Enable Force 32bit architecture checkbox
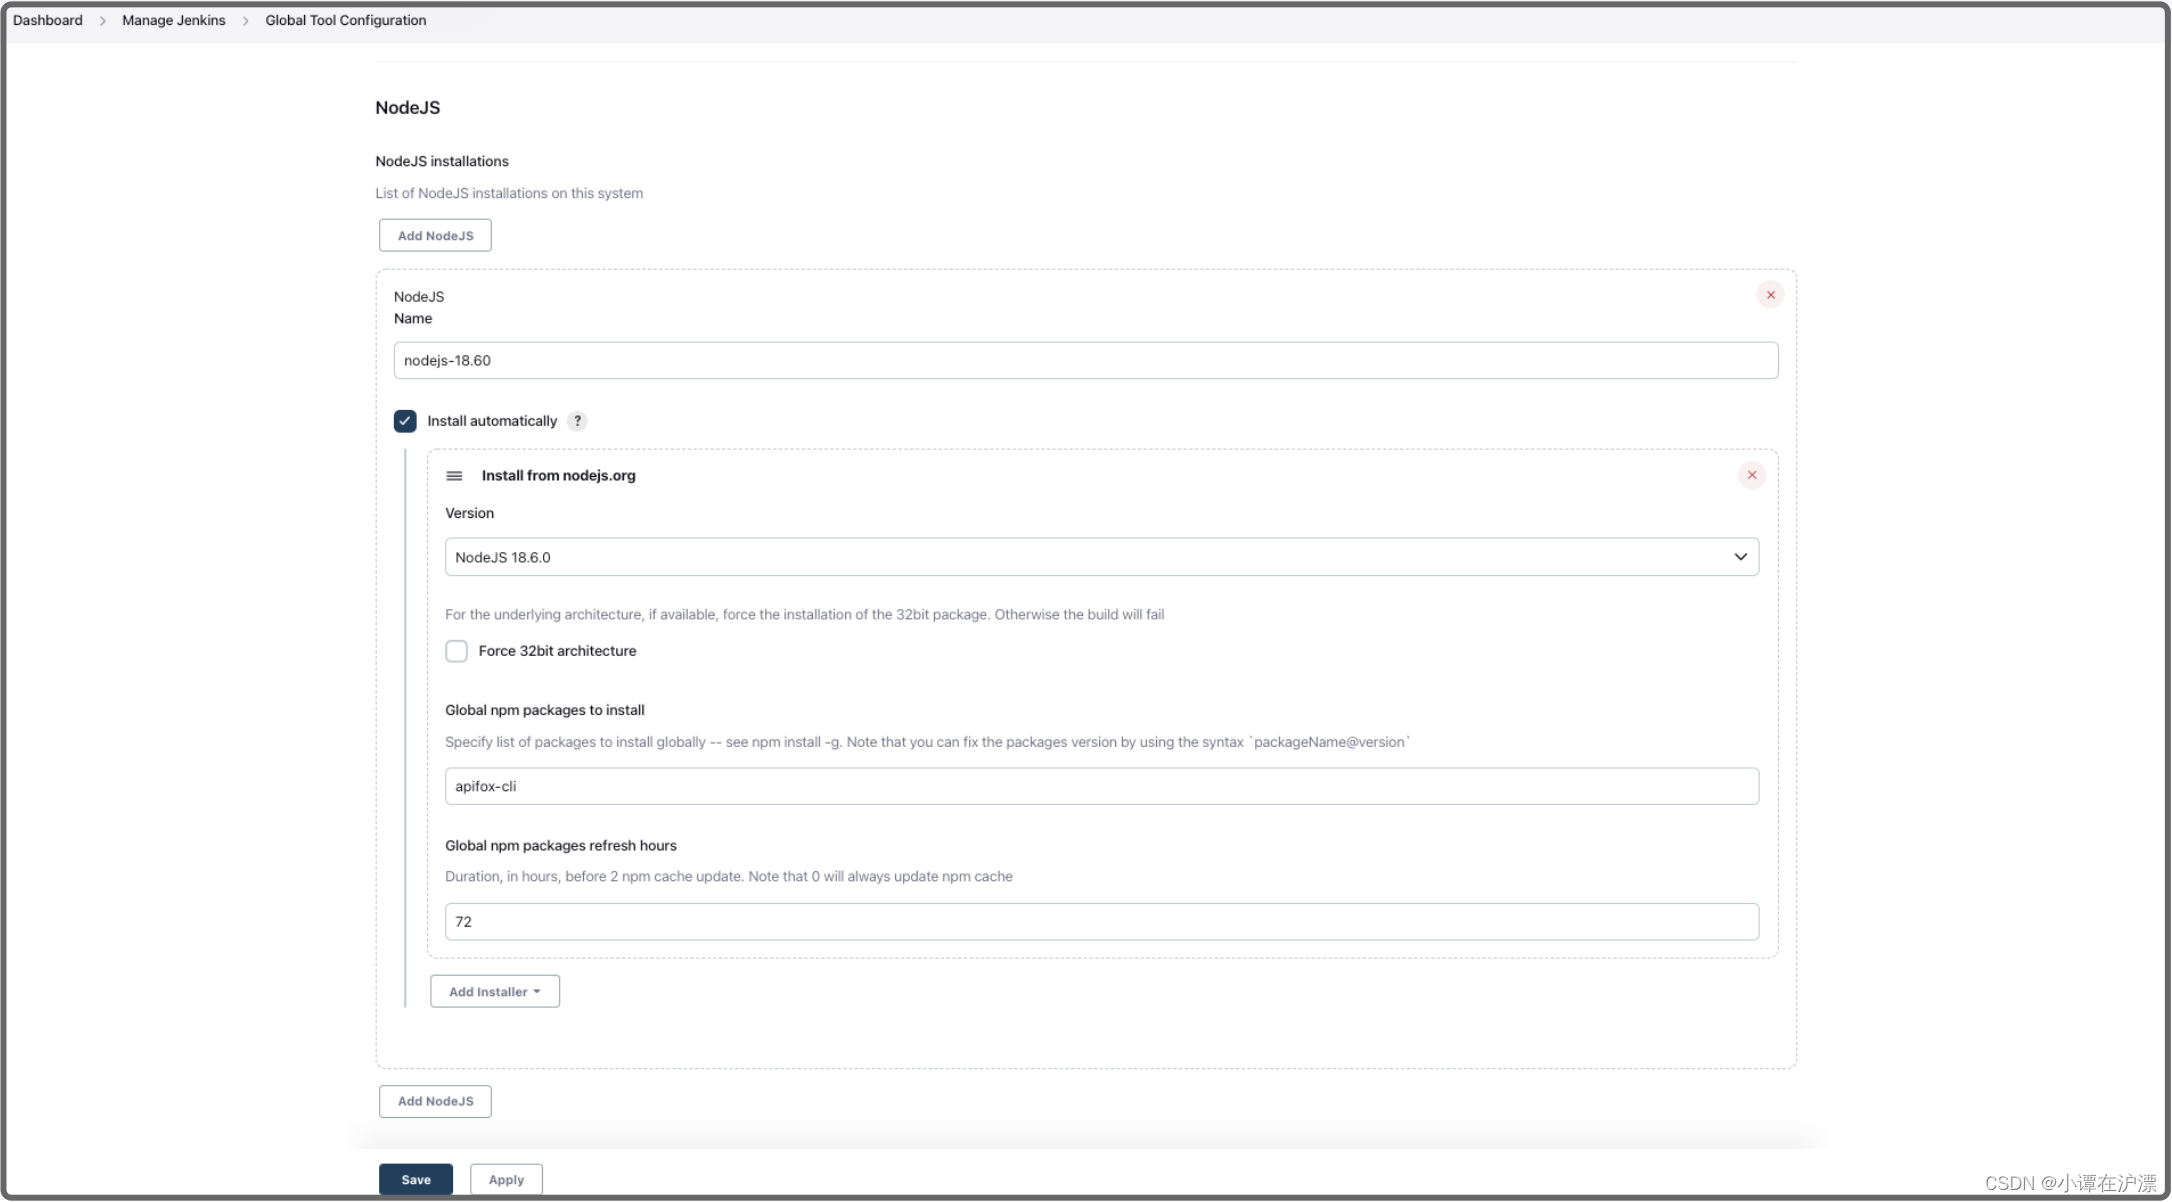This screenshot has width=2172, height=1202. tap(456, 651)
